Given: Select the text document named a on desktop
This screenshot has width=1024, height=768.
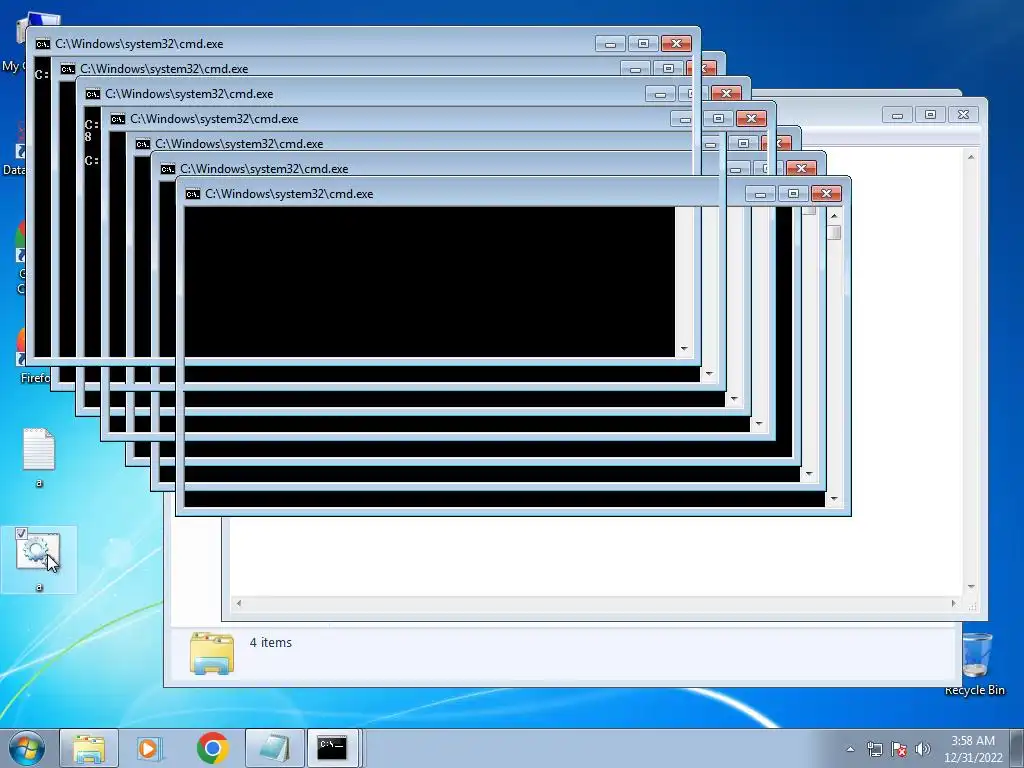Looking at the screenshot, I should (39, 457).
